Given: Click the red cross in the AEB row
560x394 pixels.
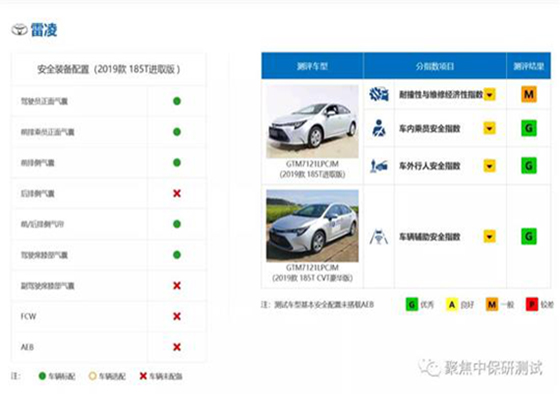Looking at the screenshot, I should pyautogui.click(x=177, y=347).
